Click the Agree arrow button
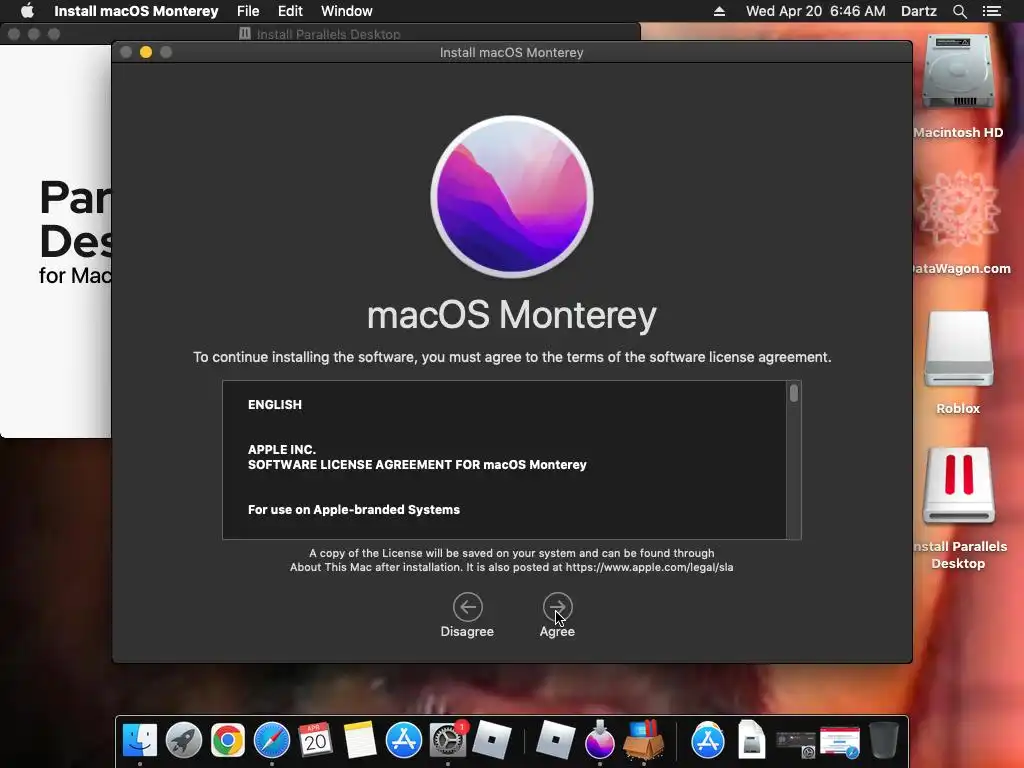This screenshot has width=1024, height=768. click(x=557, y=607)
